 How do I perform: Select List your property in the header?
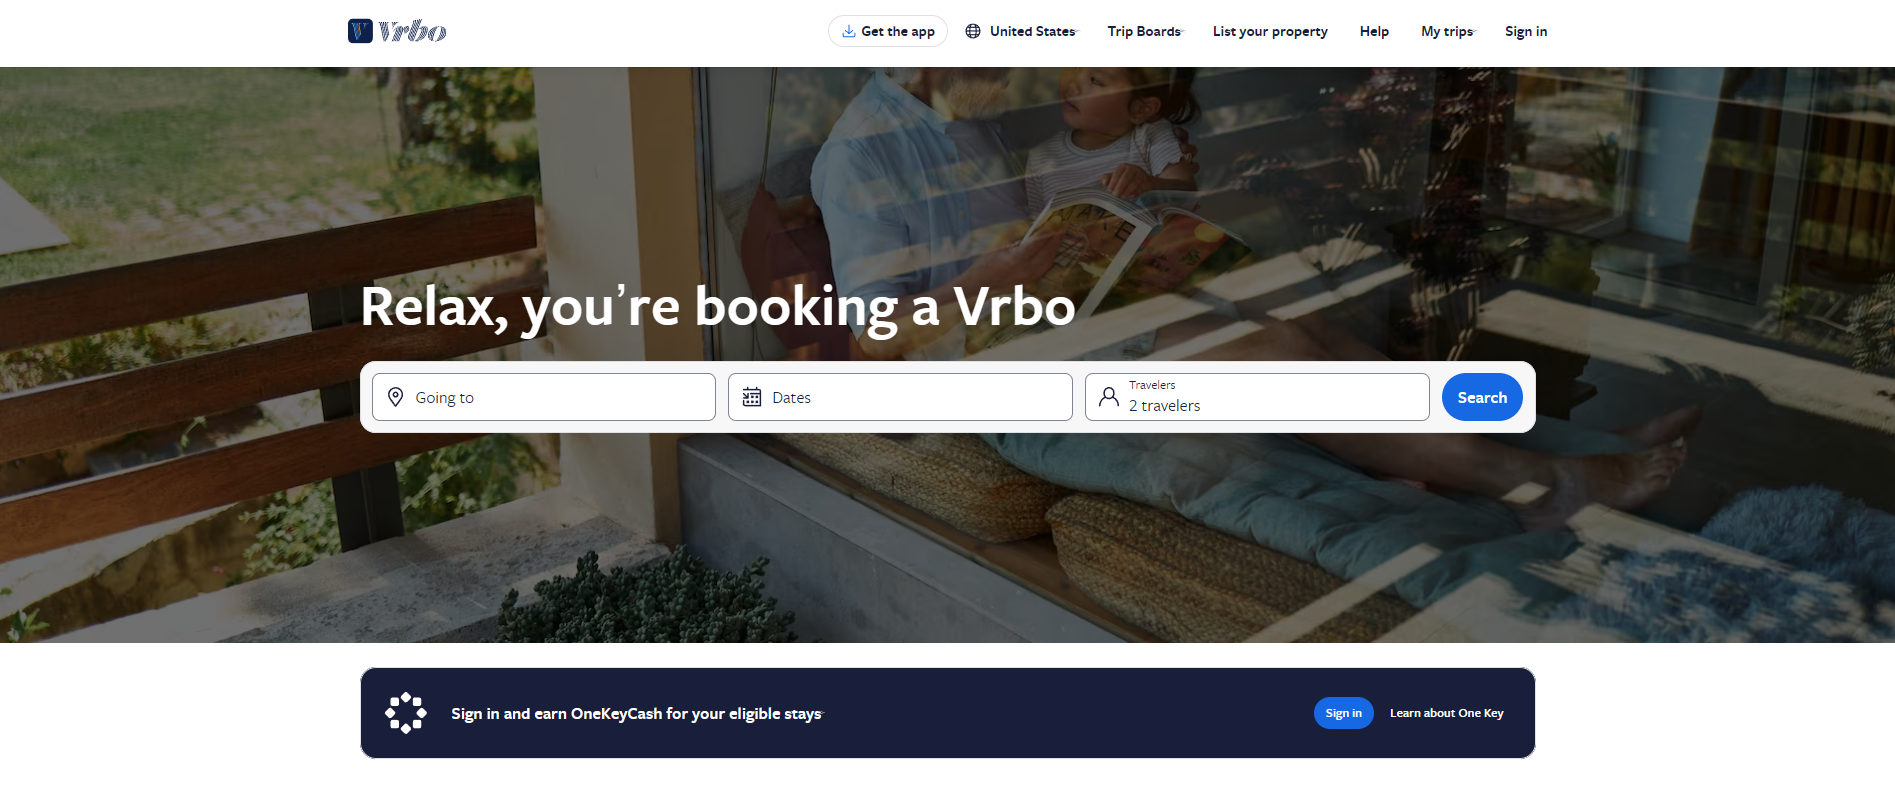click(x=1270, y=31)
